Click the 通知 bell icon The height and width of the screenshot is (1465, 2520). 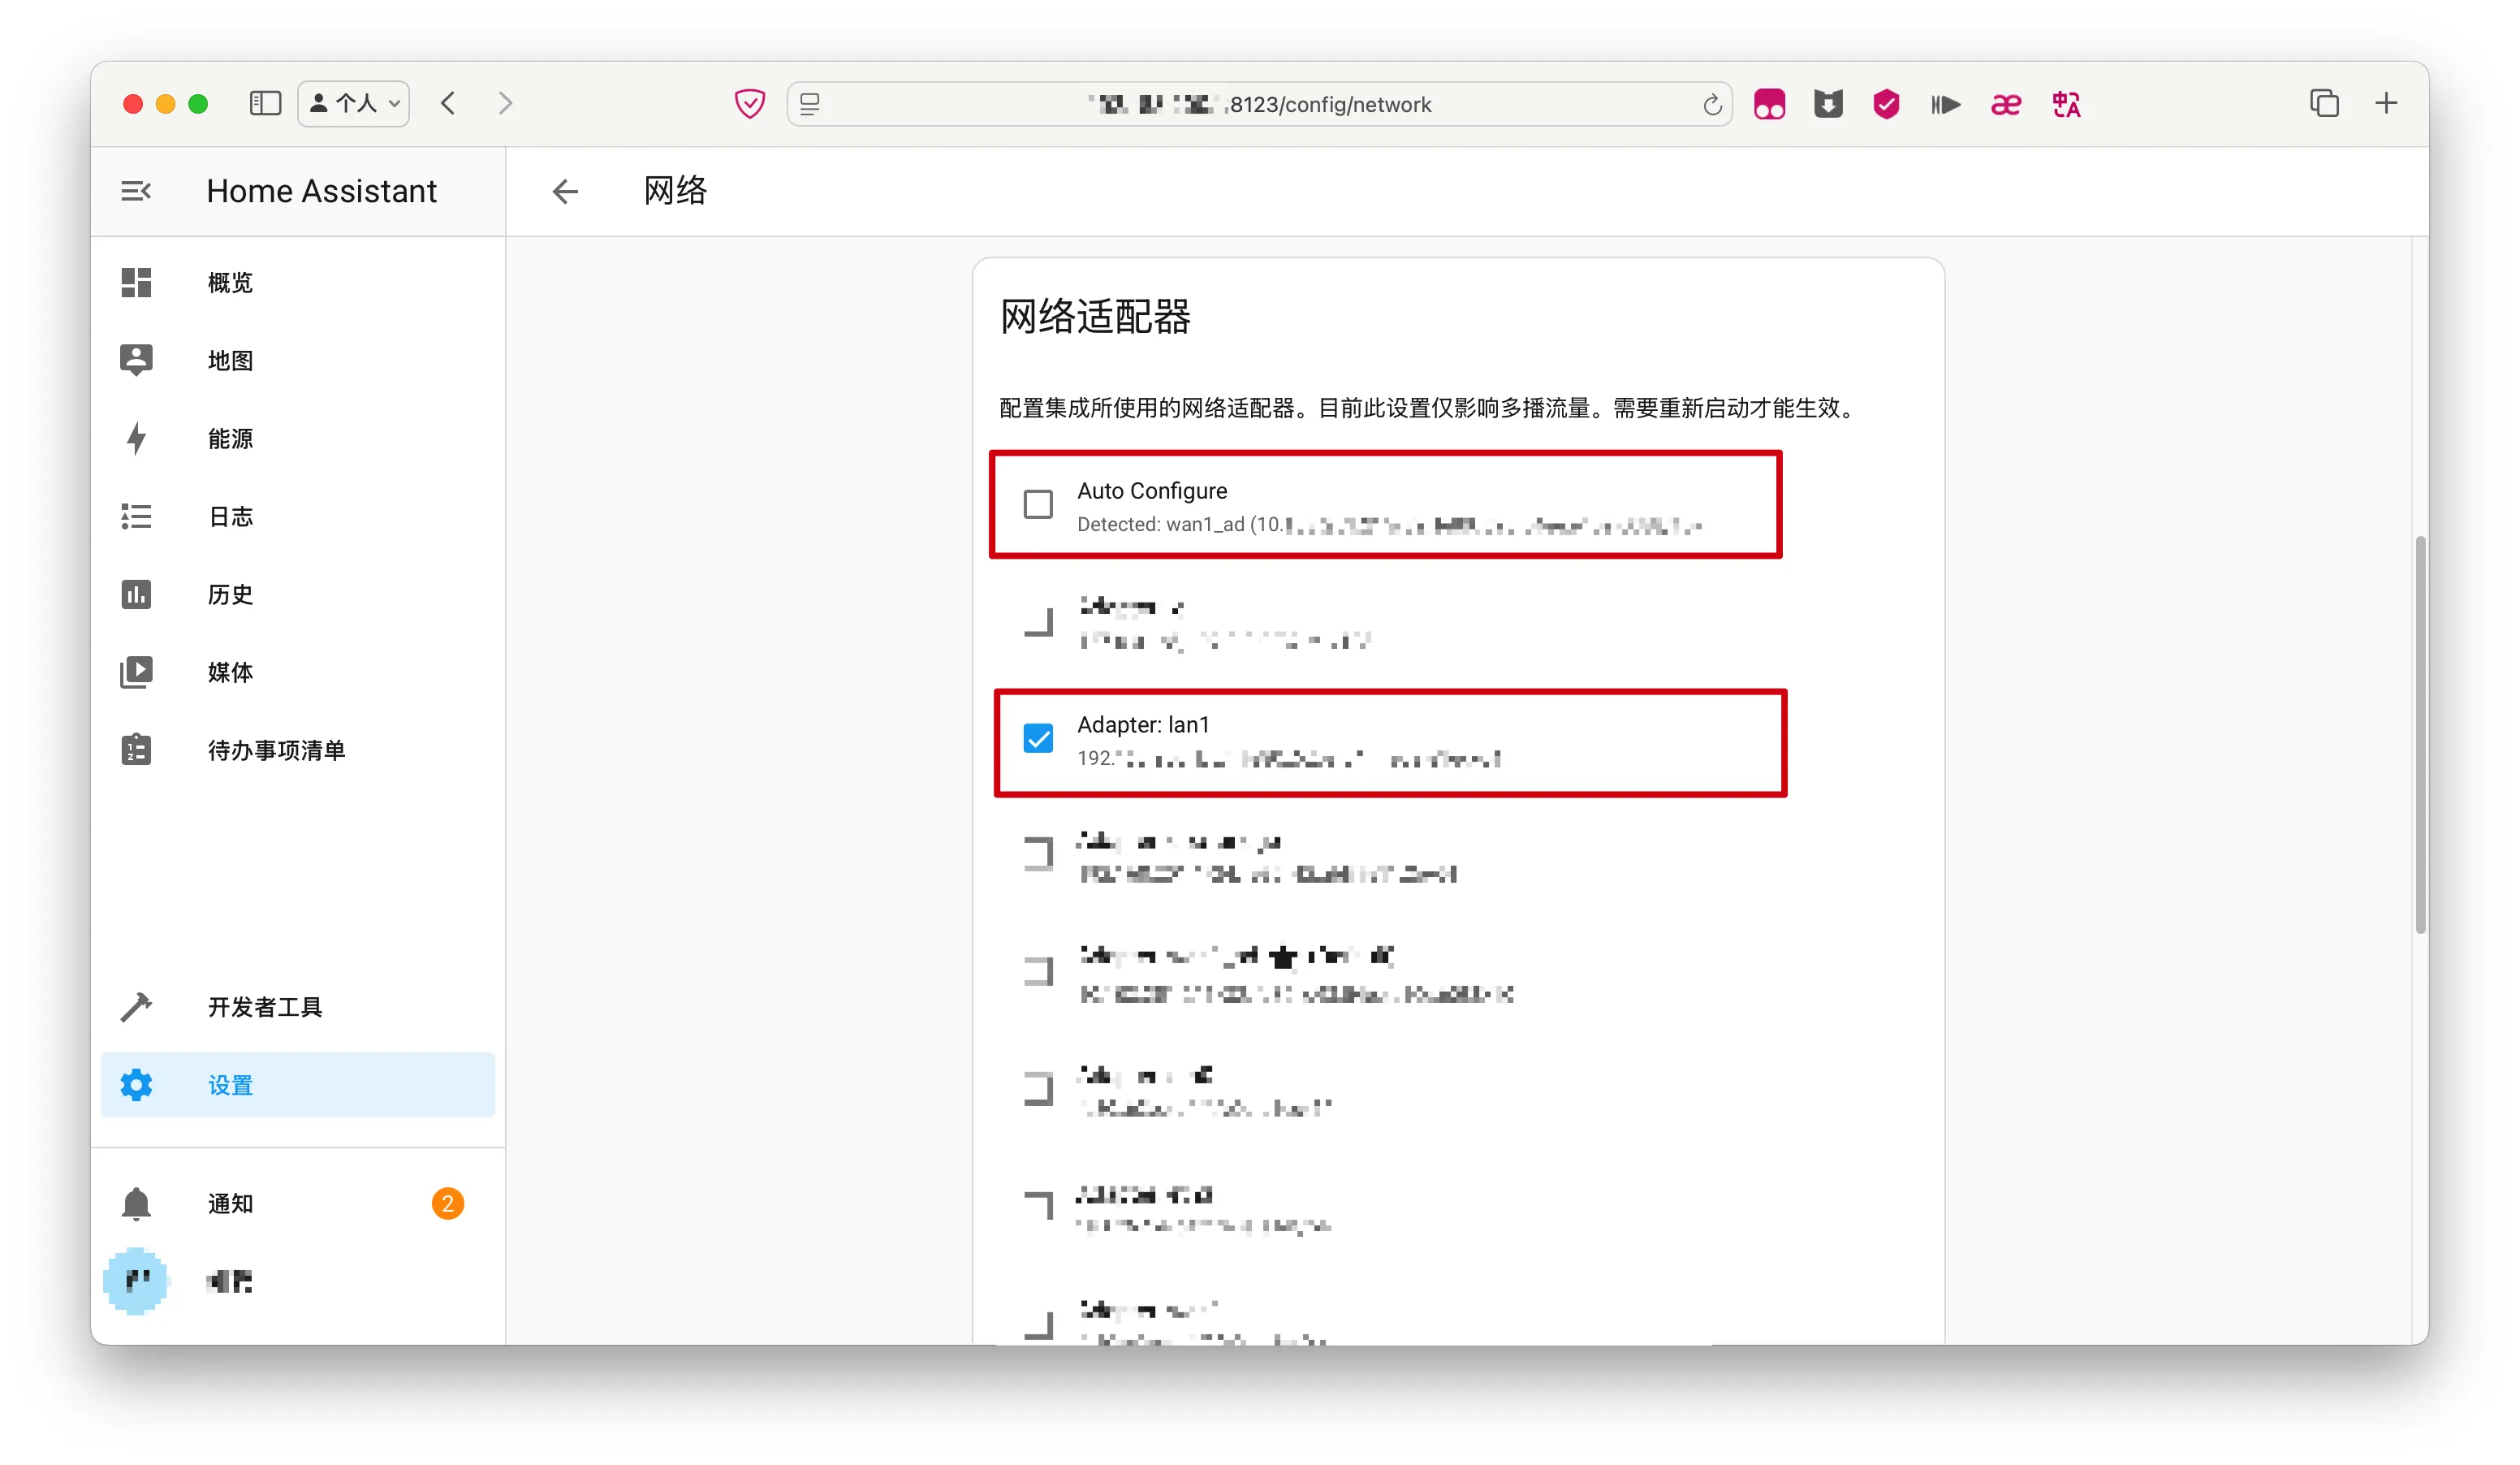pyautogui.click(x=136, y=1203)
